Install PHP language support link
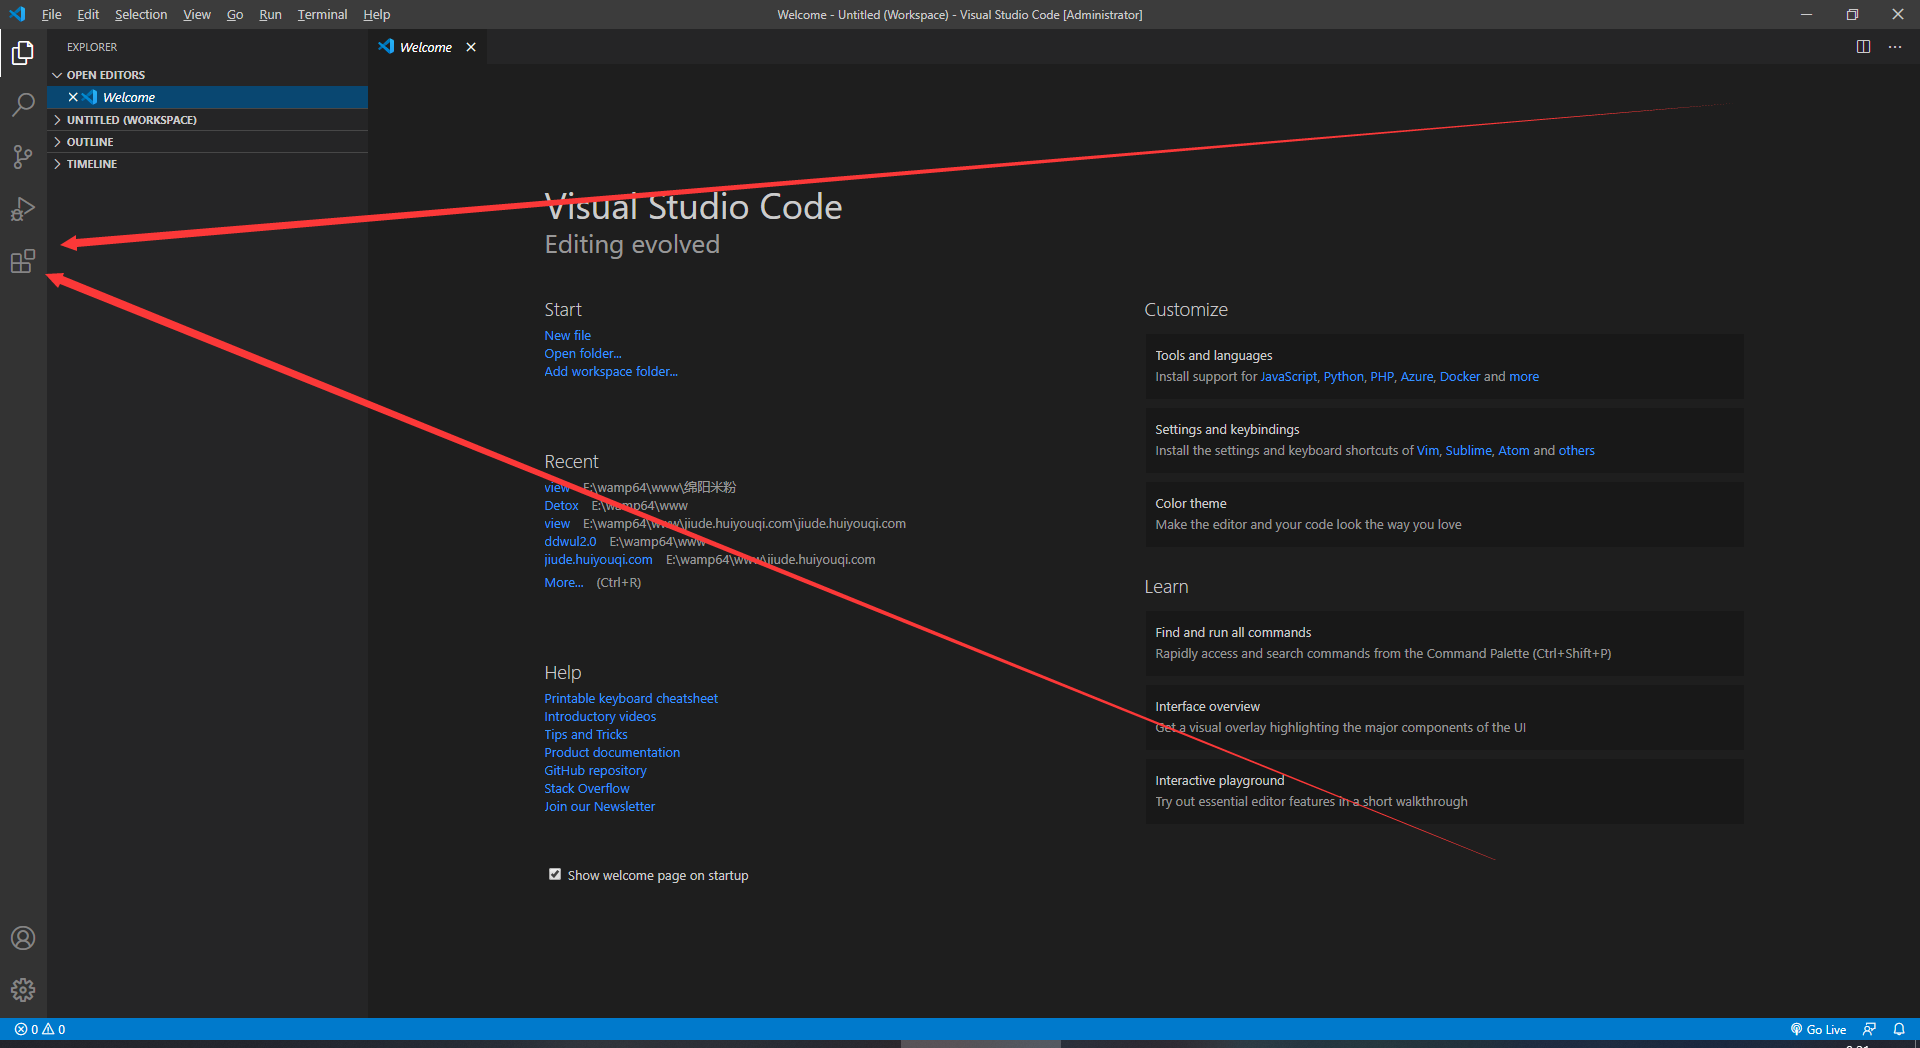Viewport: 1920px width, 1048px height. (1382, 376)
